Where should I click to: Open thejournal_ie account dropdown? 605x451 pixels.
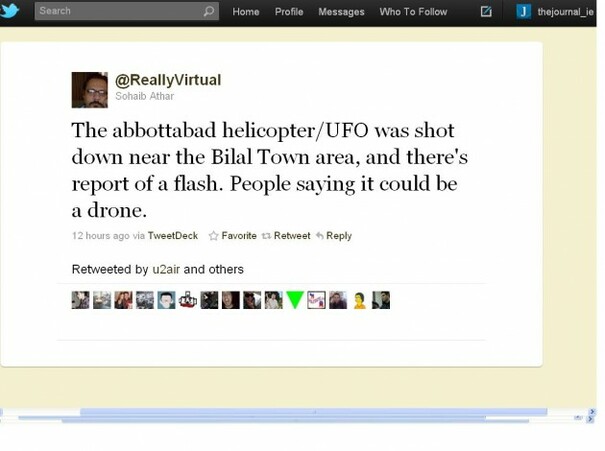(x=565, y=12)
